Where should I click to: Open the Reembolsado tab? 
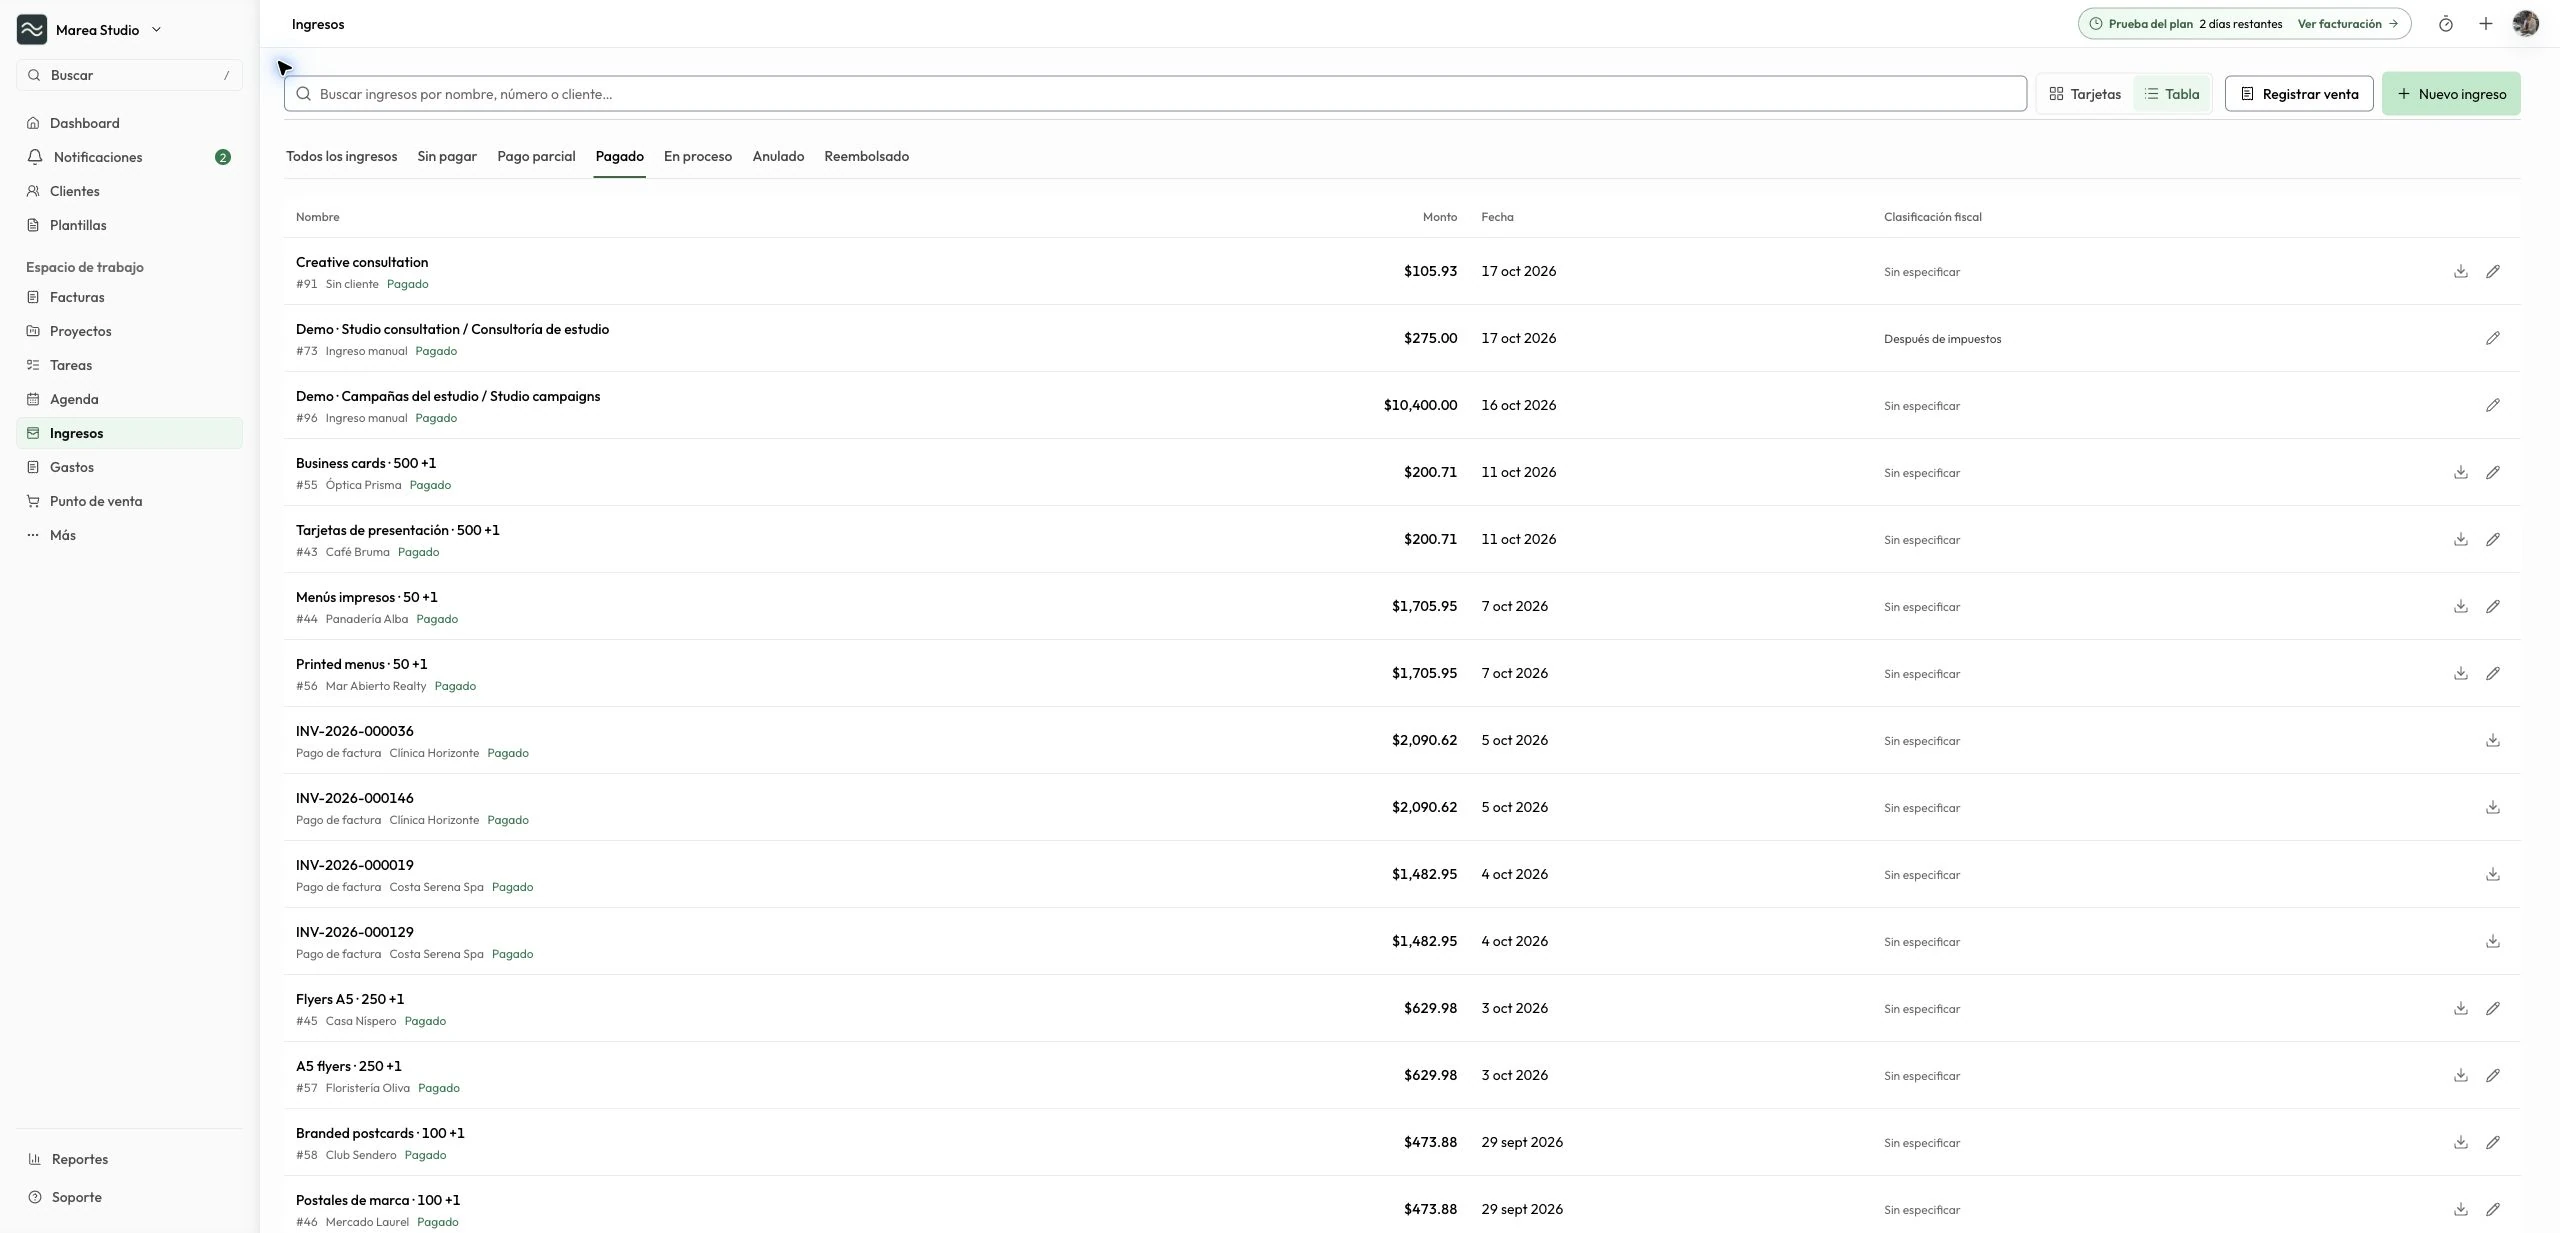click(866, 157)
